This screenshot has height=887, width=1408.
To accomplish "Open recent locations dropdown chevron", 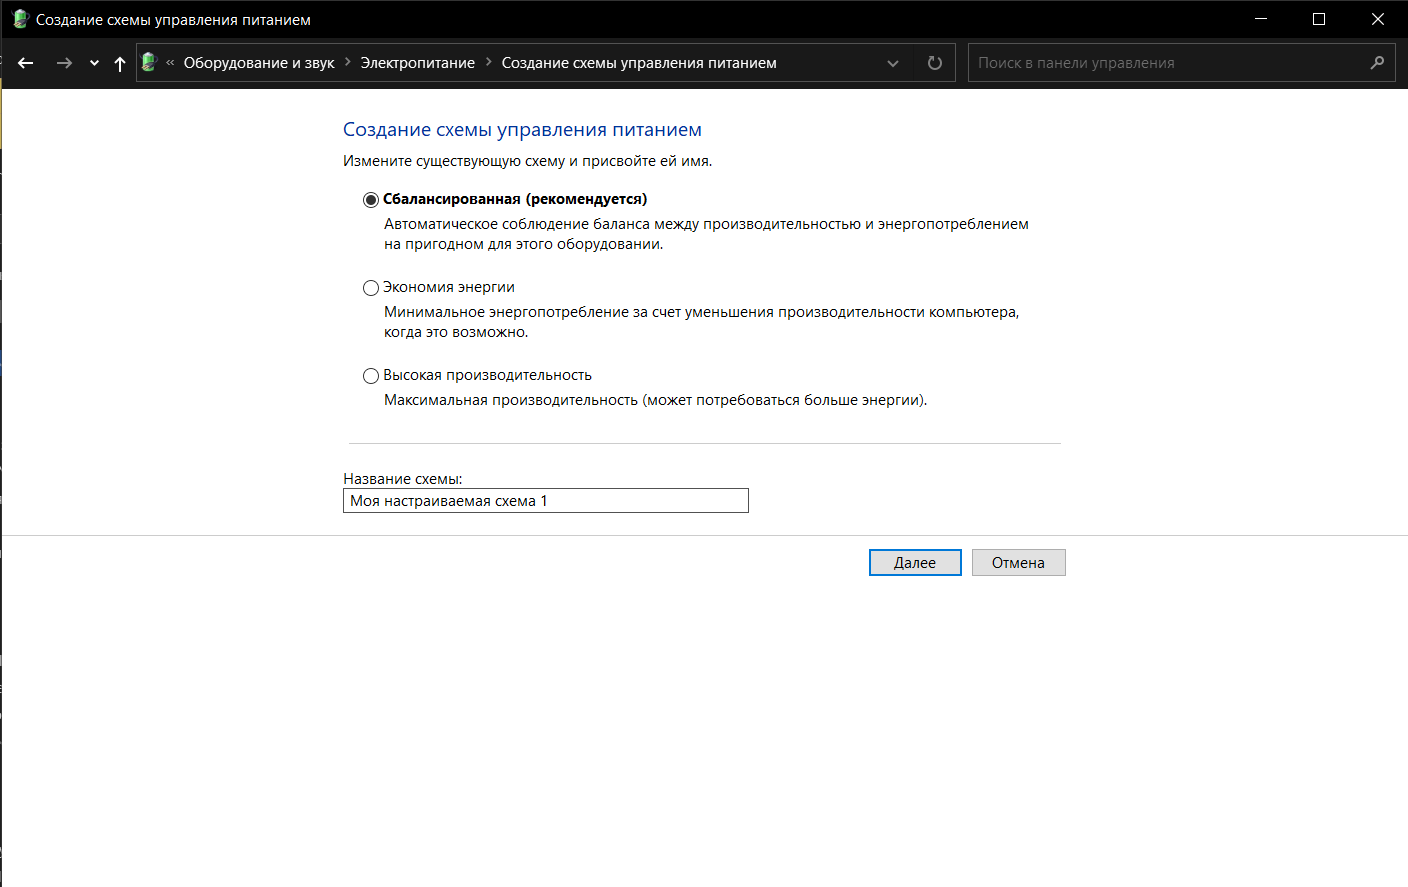I will (x=94, y=63).
